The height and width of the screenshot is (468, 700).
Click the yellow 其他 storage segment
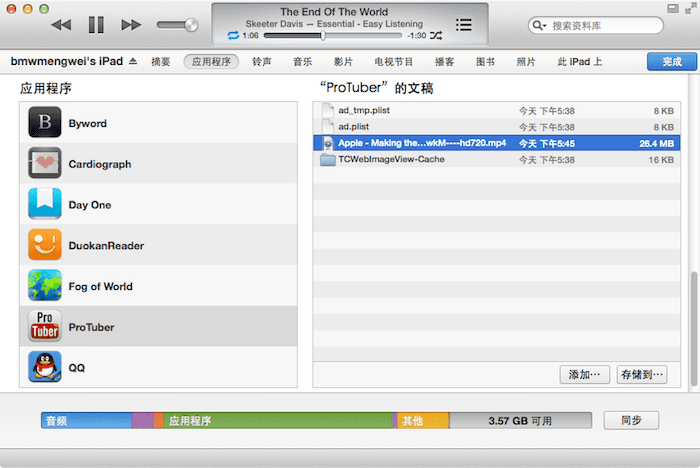click(423, 421)
